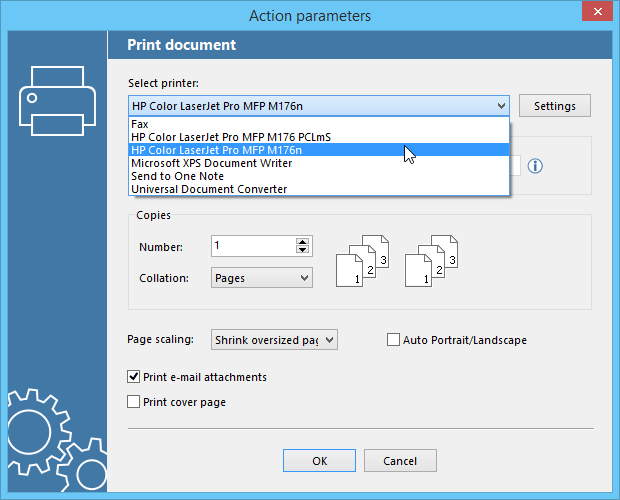
Task: Click the Cancel button
Action: (400, 461)
